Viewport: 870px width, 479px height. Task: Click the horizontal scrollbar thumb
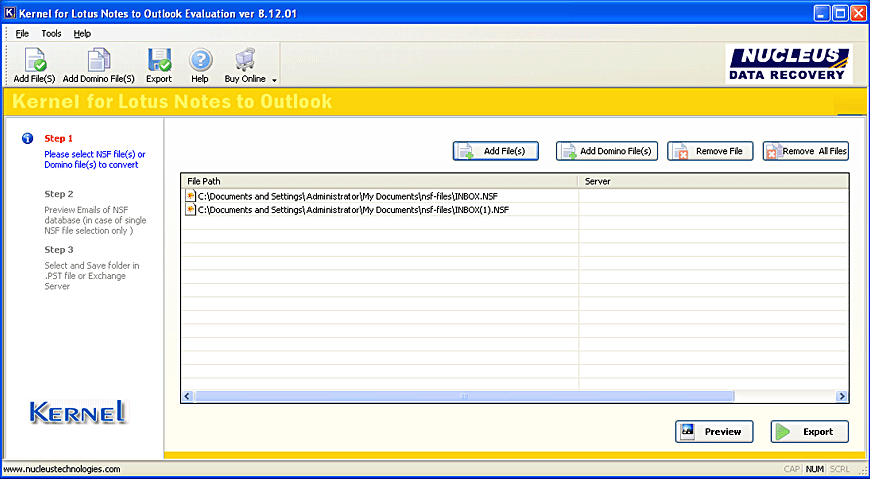point(464,396)
